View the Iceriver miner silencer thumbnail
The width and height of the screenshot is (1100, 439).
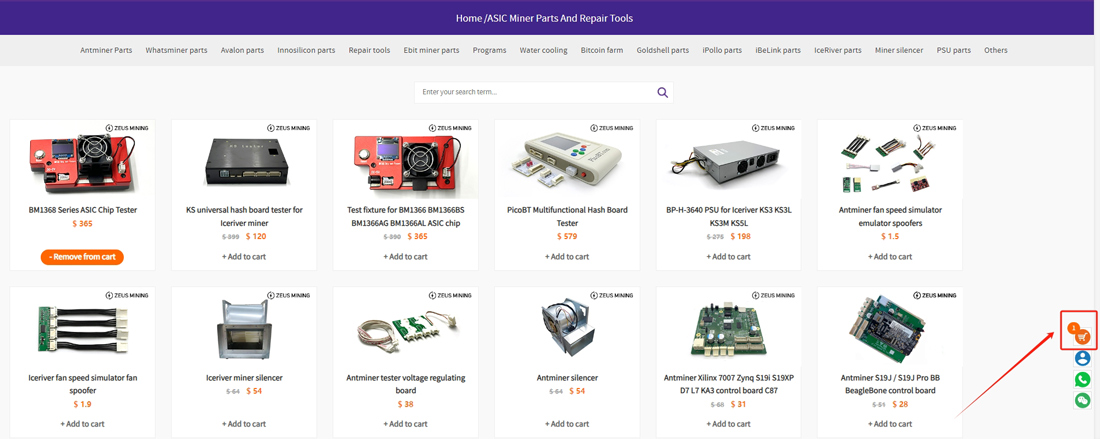pyautogui.click(x=244, y=330)
